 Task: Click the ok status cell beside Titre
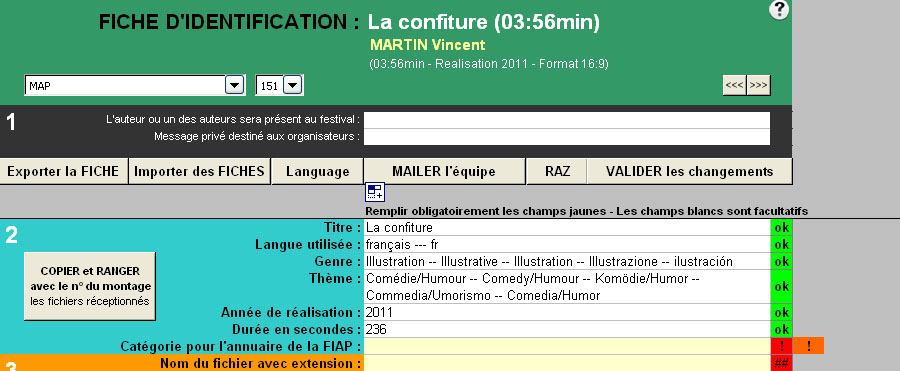tap(781, 227)
